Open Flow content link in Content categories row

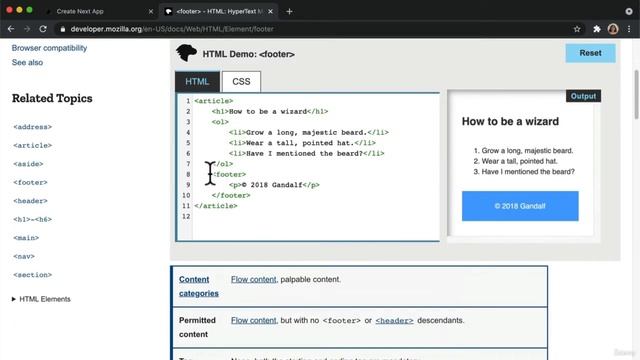(x=253, y=280)
